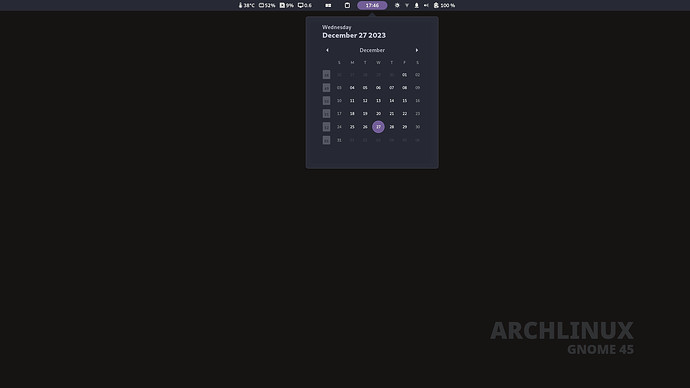The height and width of the screenshot is (388, 690).
Task: Choose day 21 in the calendar
Action: 392,113
